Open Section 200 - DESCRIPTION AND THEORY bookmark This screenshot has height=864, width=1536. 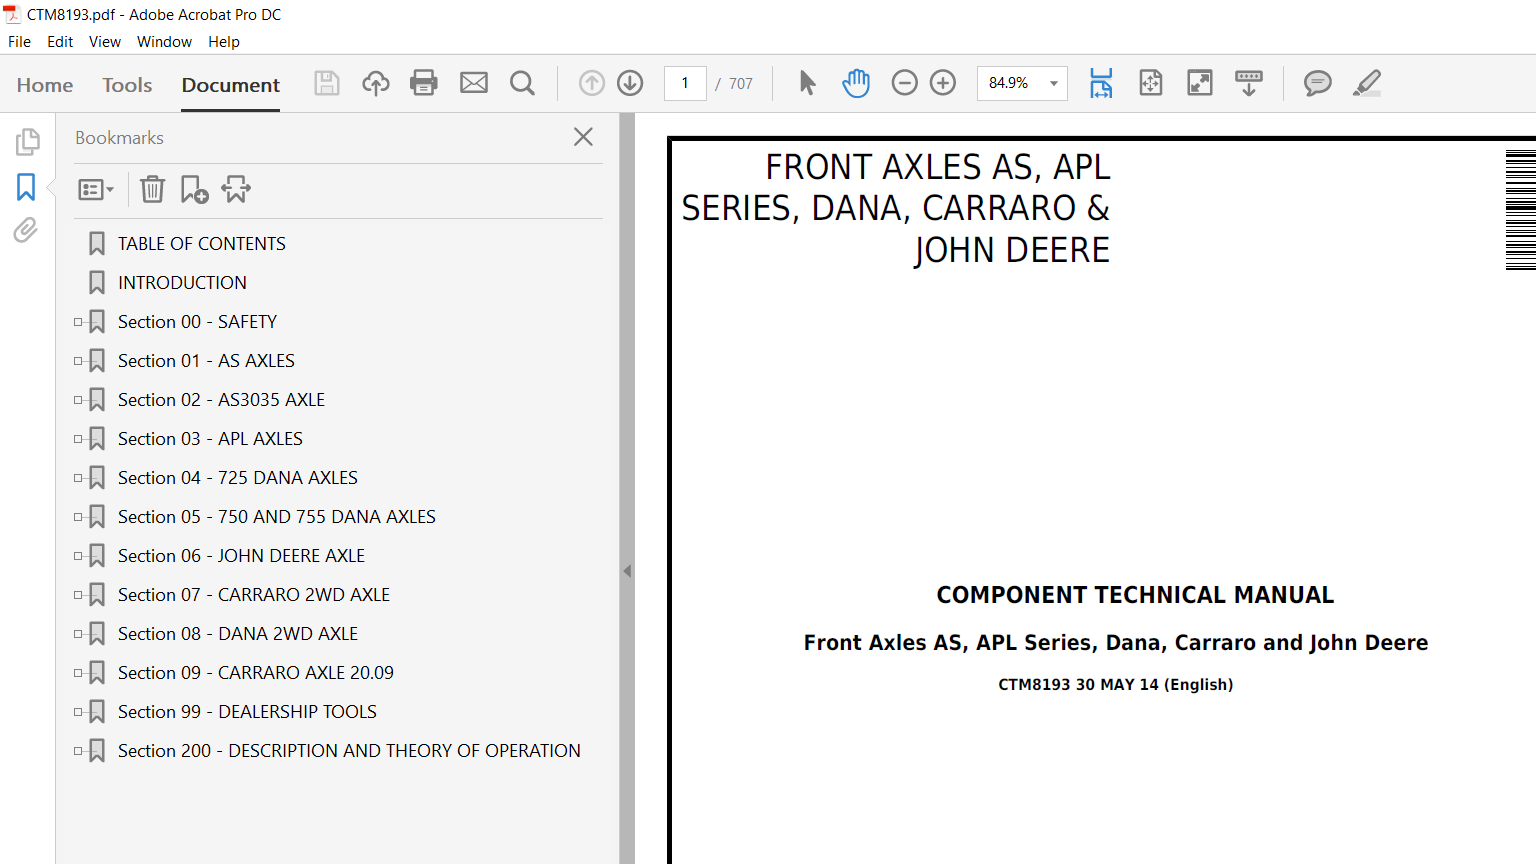coord(349,751)
